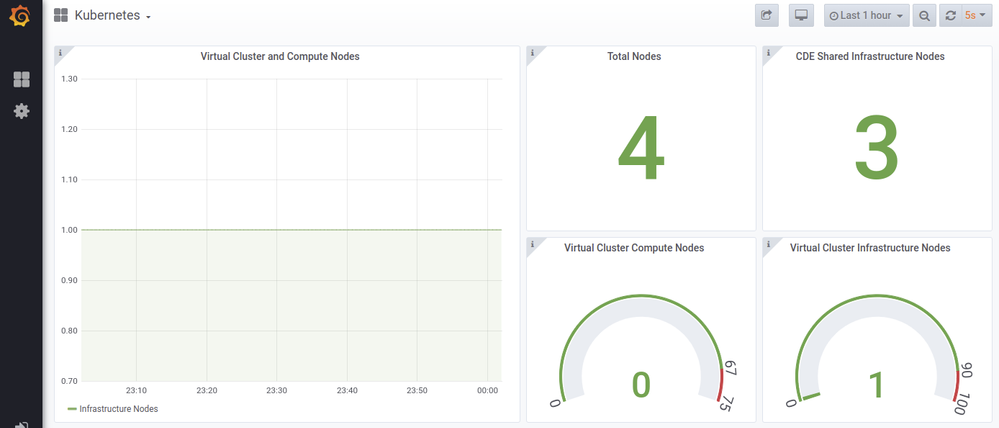Open CDE Shared Infrastructure Nodes title menu

tap(870, 56)
